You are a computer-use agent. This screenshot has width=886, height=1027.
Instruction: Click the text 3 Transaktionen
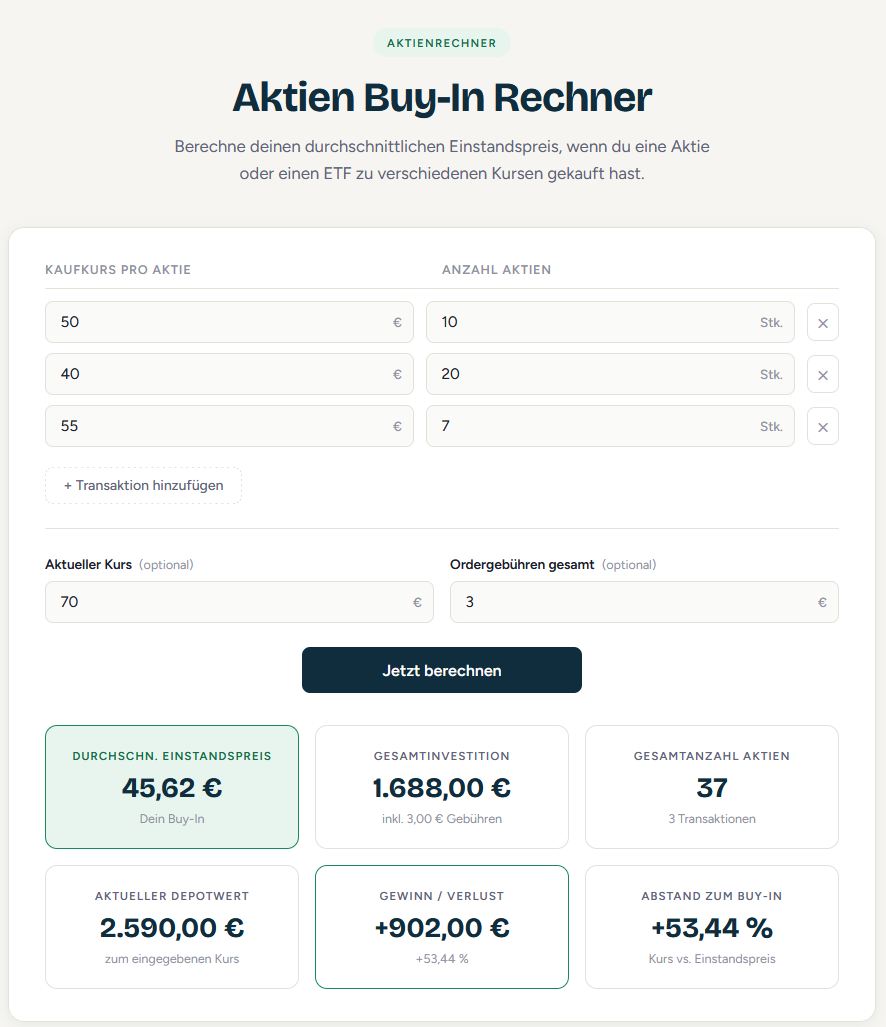tap(712, 819)
